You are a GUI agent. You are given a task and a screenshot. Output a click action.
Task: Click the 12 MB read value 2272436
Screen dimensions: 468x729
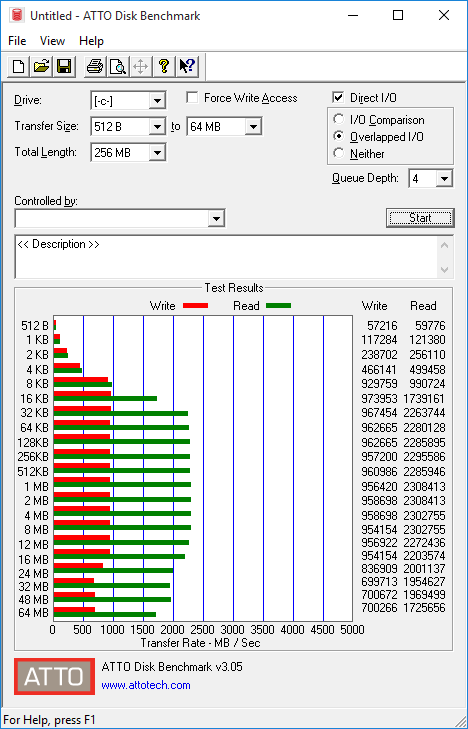[x=424, y=543]
